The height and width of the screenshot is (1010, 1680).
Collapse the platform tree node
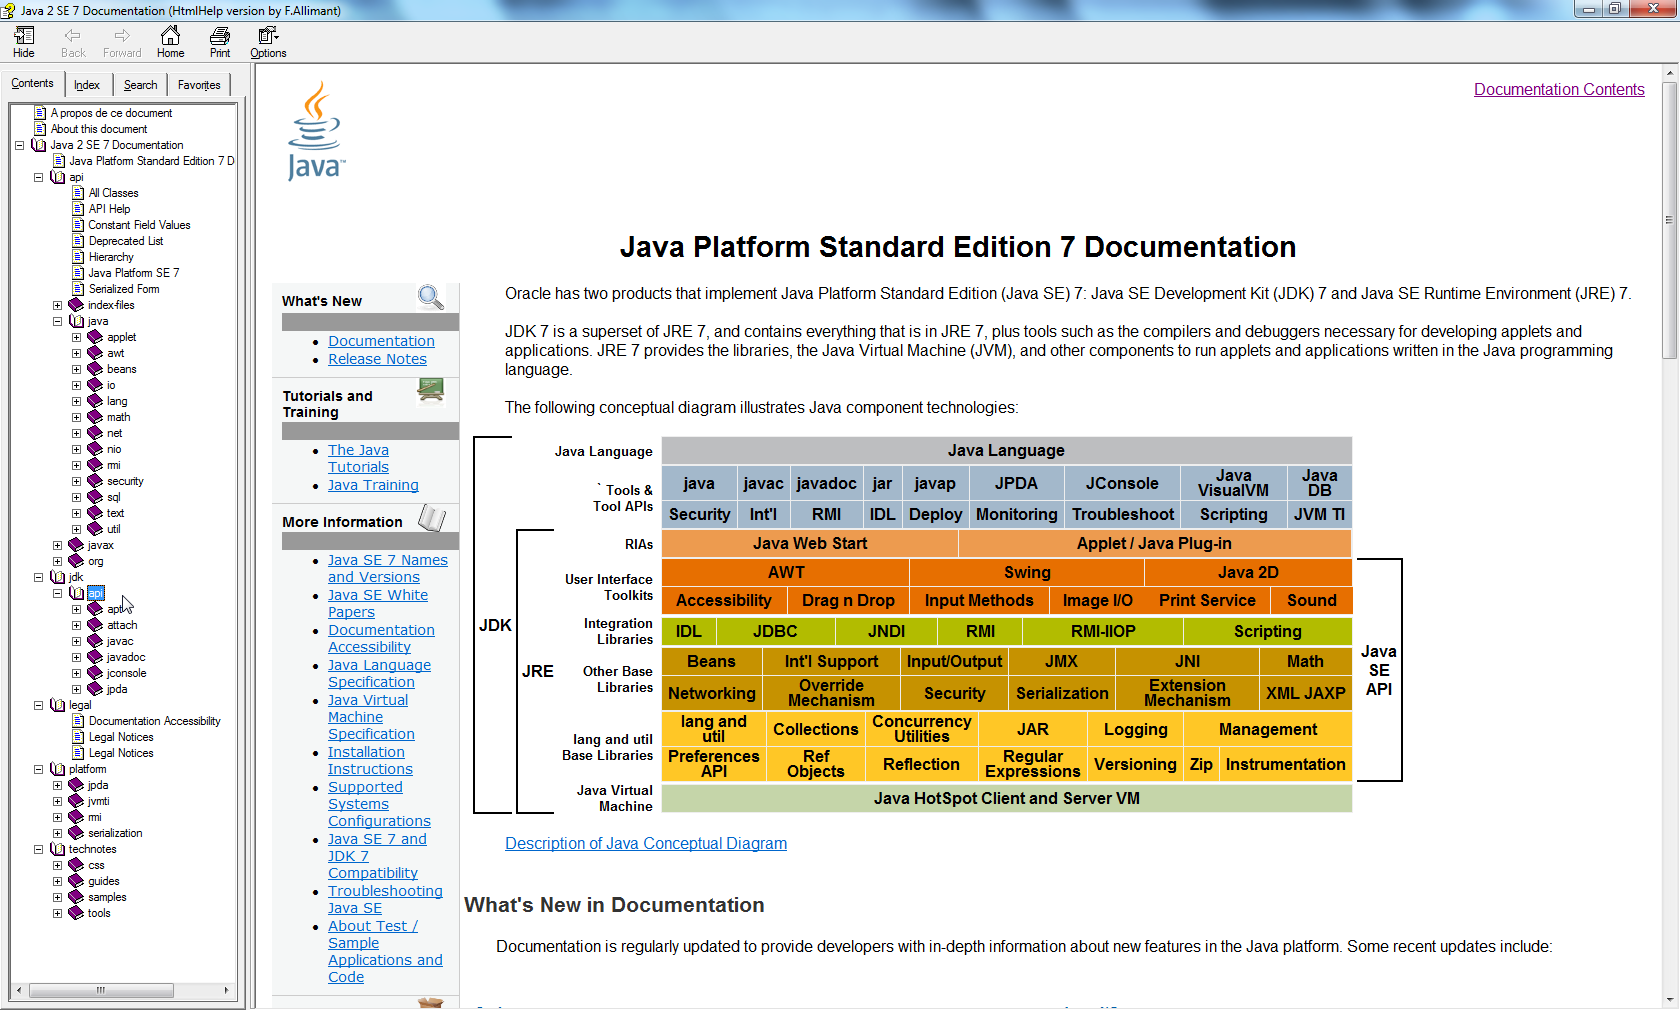(x=38, y=769)
